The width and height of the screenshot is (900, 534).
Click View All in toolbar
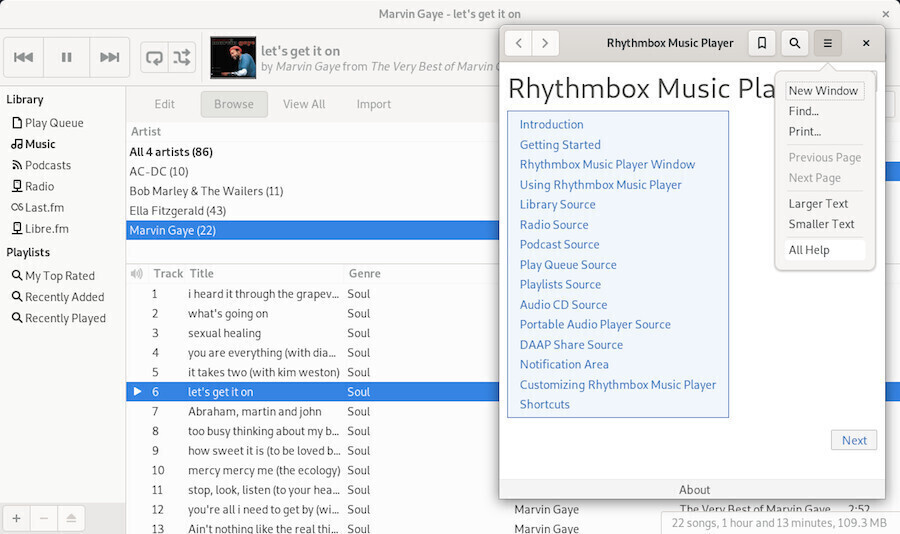(304, 104)
